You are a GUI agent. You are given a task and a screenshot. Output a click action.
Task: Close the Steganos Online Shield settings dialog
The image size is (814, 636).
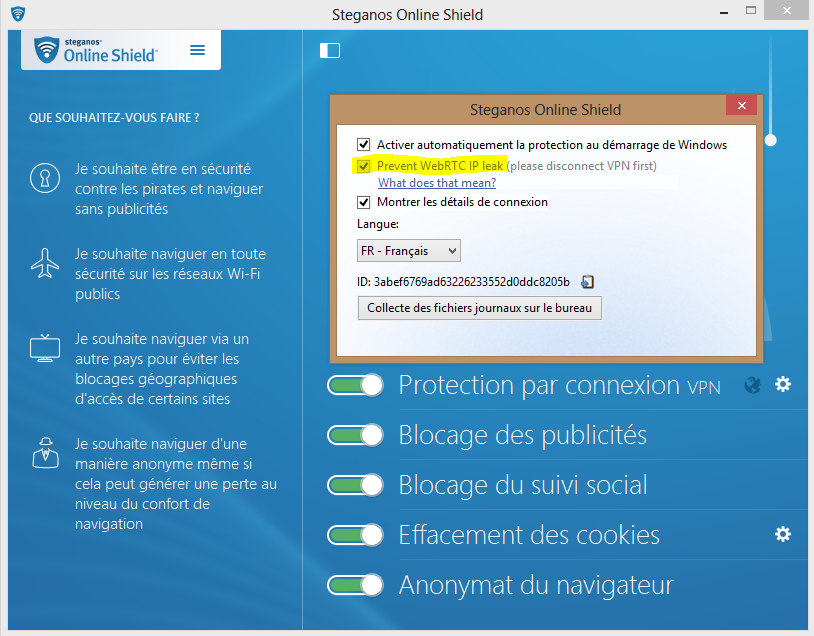pos(741,105)
